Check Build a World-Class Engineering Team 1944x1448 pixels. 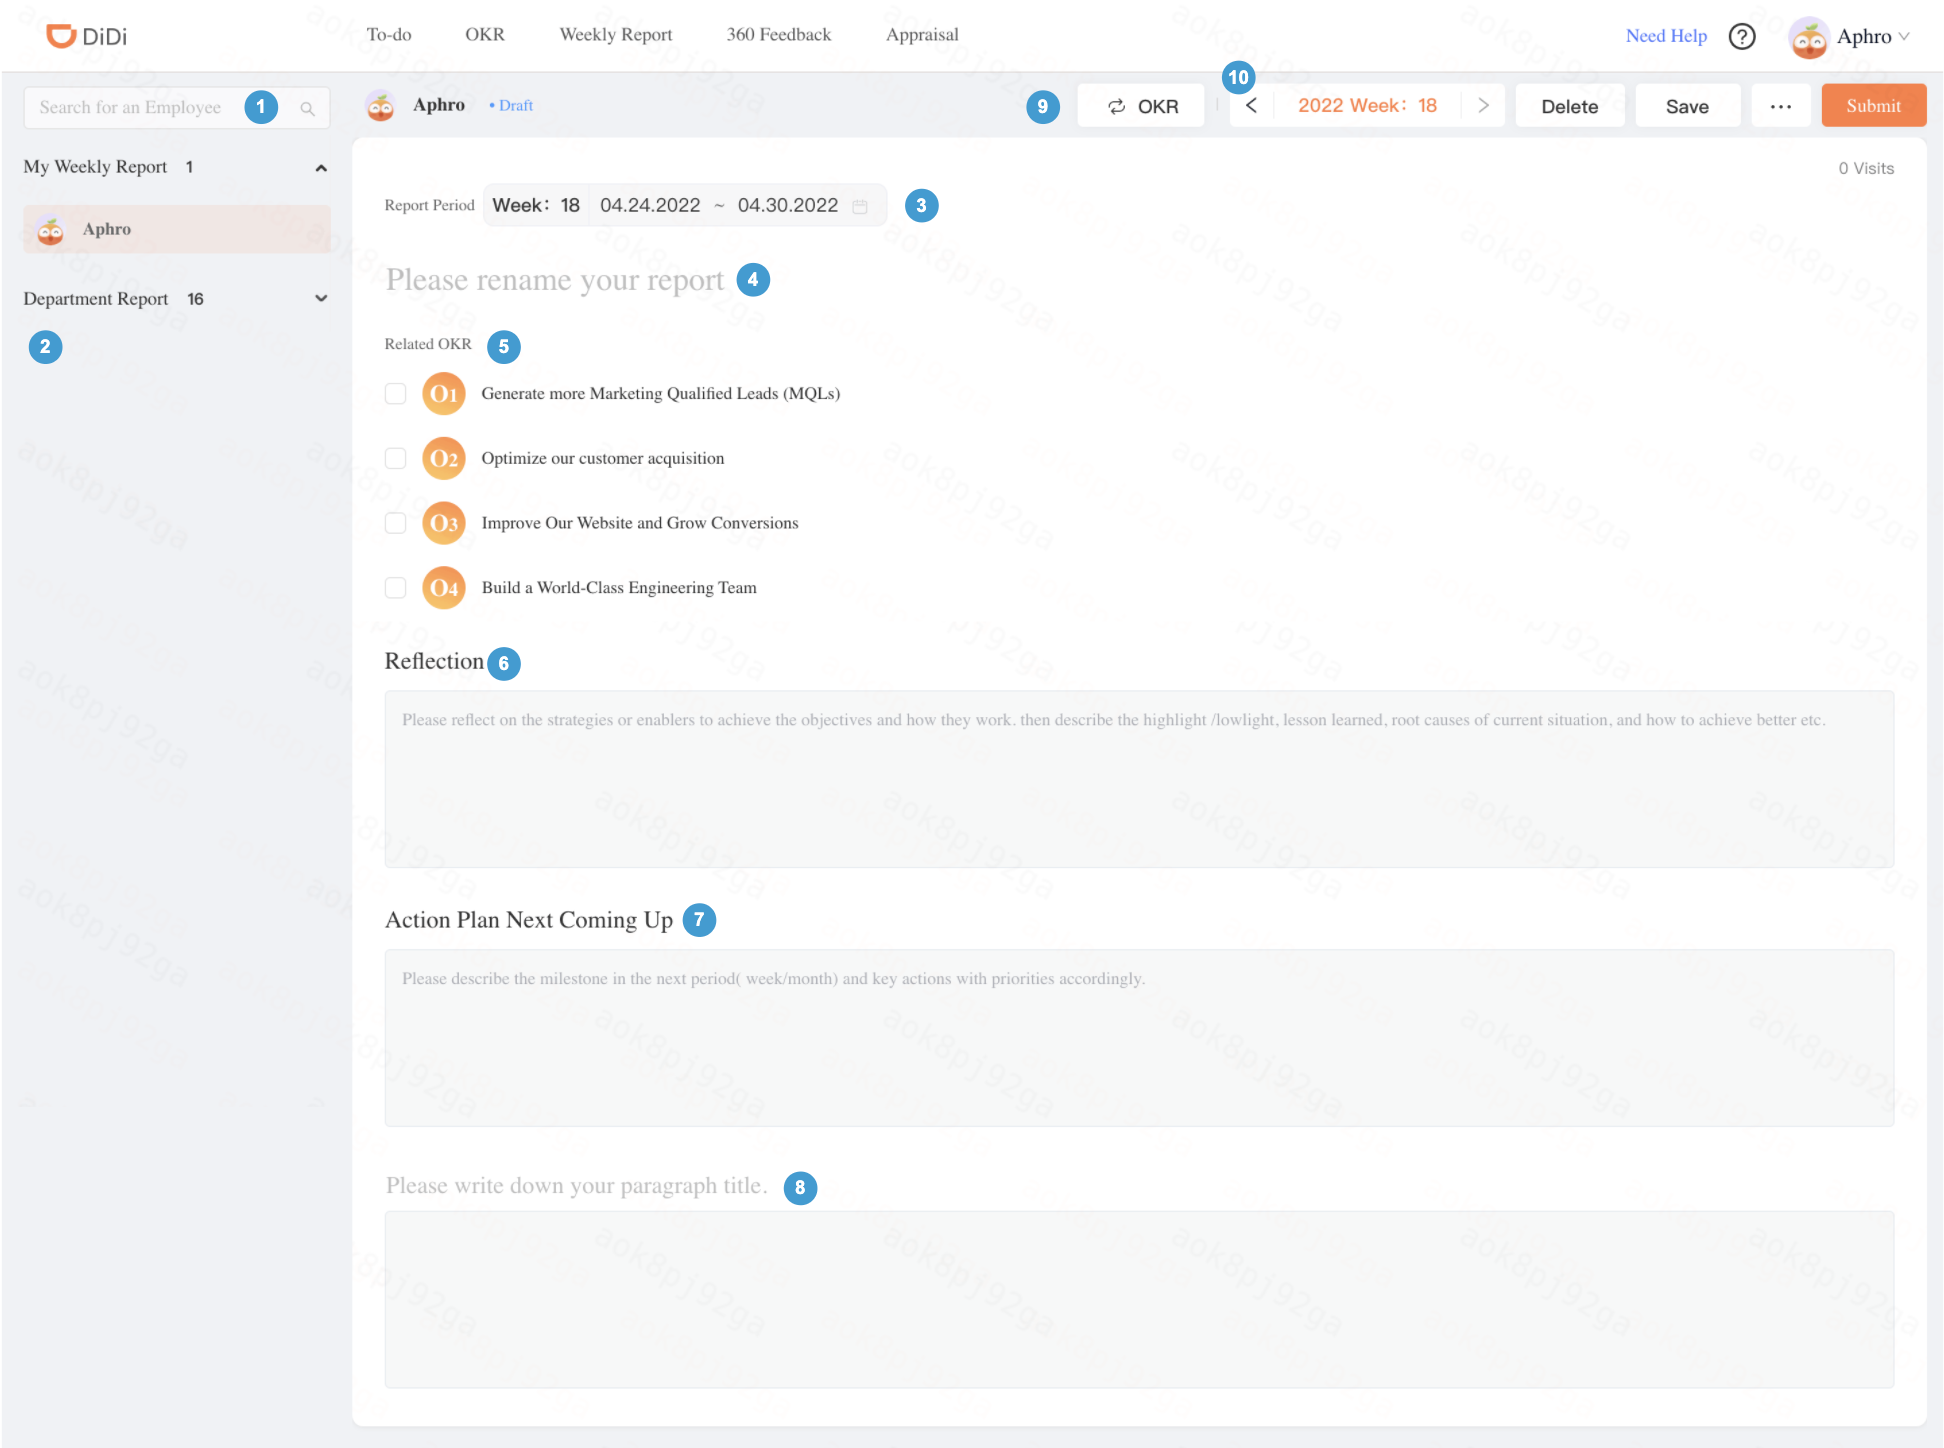click(396, 588)
